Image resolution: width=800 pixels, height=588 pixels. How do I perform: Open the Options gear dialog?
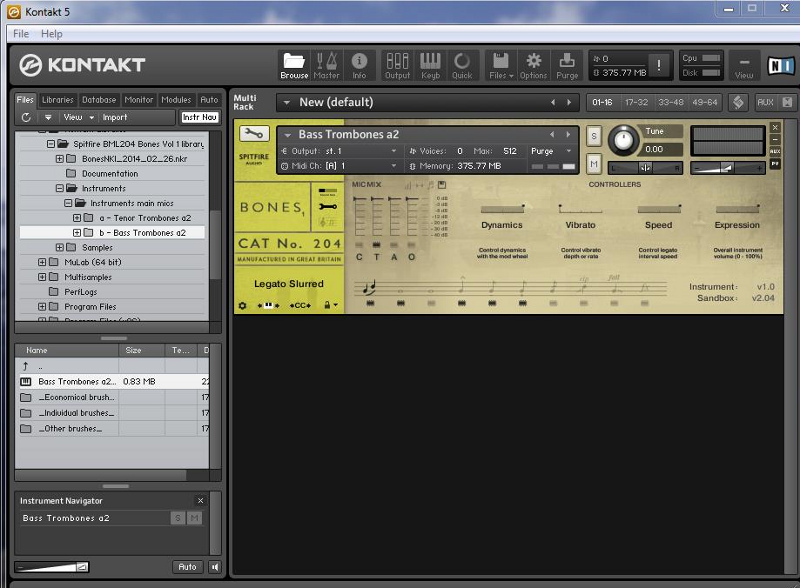[x=534, y=65]
